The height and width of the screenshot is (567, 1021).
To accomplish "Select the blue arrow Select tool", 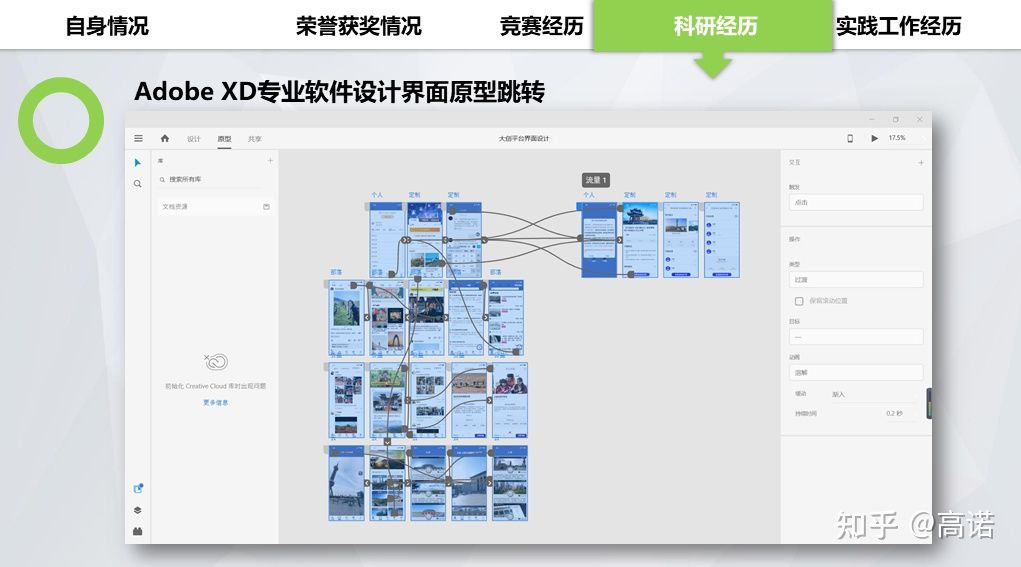I will (x=137, y=162).
